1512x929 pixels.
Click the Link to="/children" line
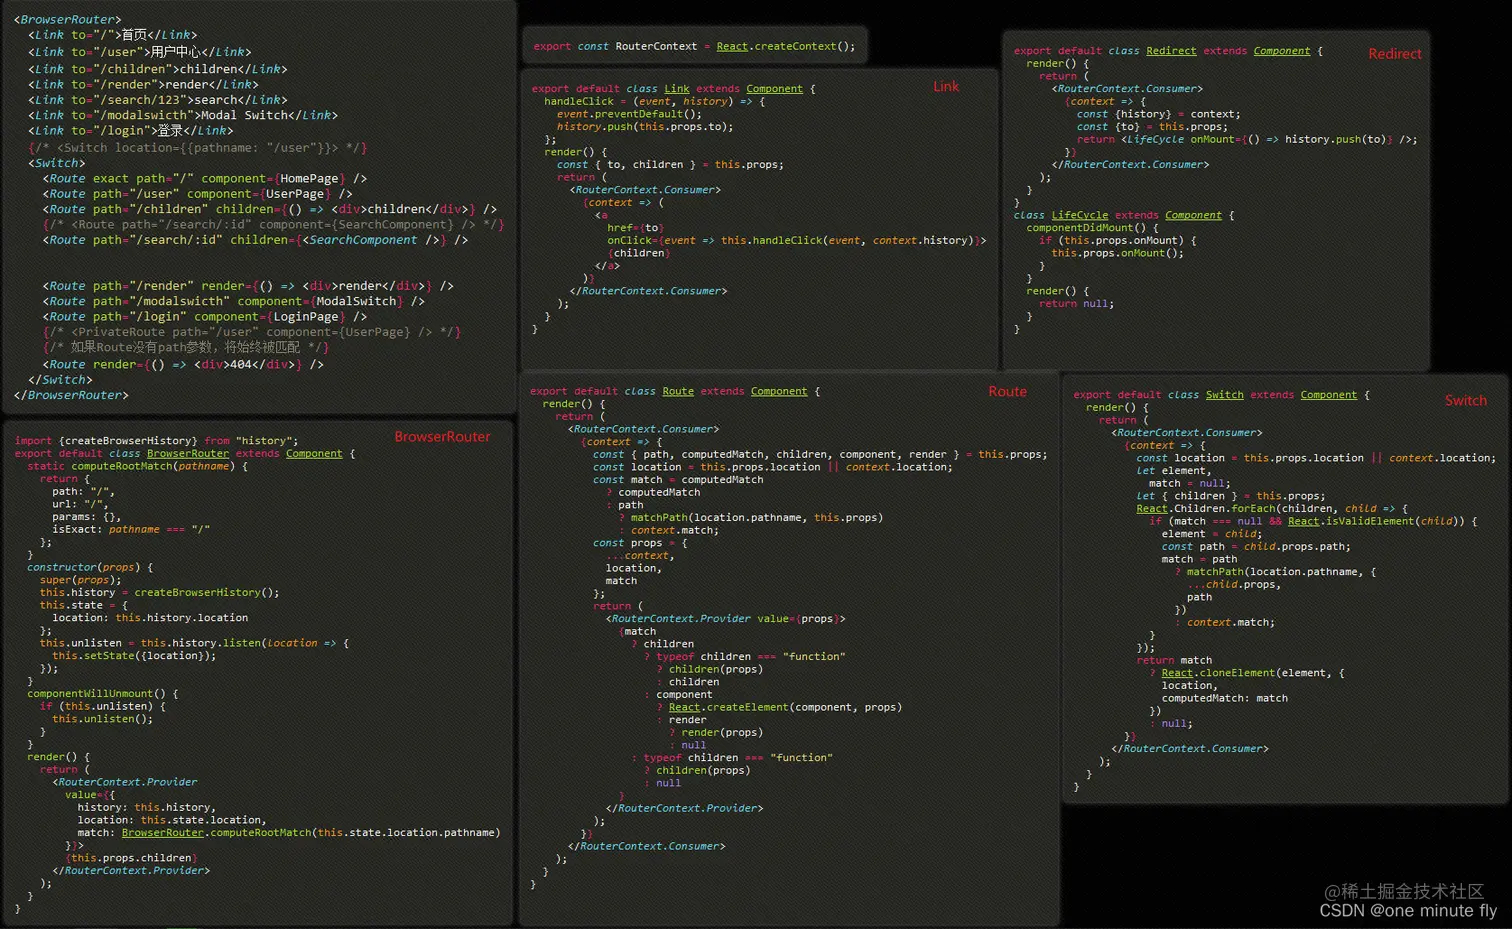pos(157,69)
